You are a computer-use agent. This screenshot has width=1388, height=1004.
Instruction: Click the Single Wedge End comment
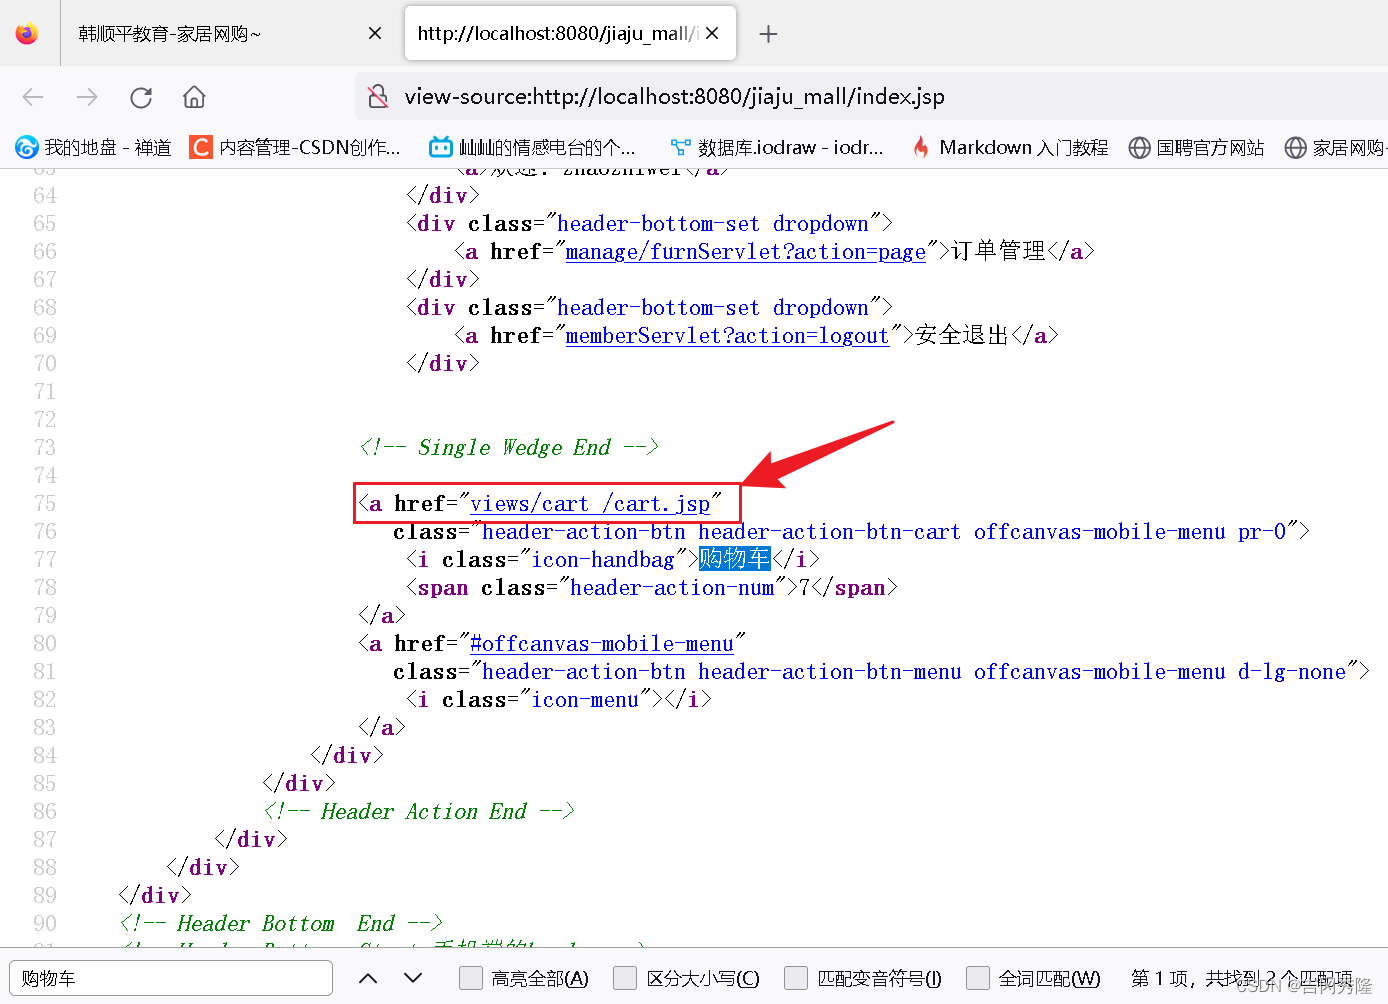point(508,448)
